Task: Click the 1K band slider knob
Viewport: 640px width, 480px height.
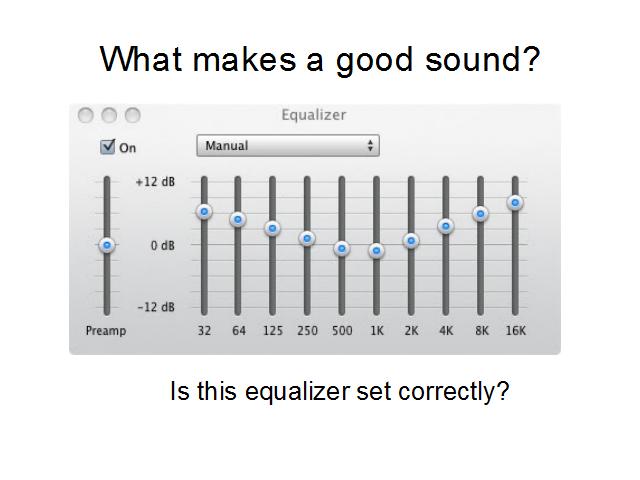Action: tap(376, 250)
